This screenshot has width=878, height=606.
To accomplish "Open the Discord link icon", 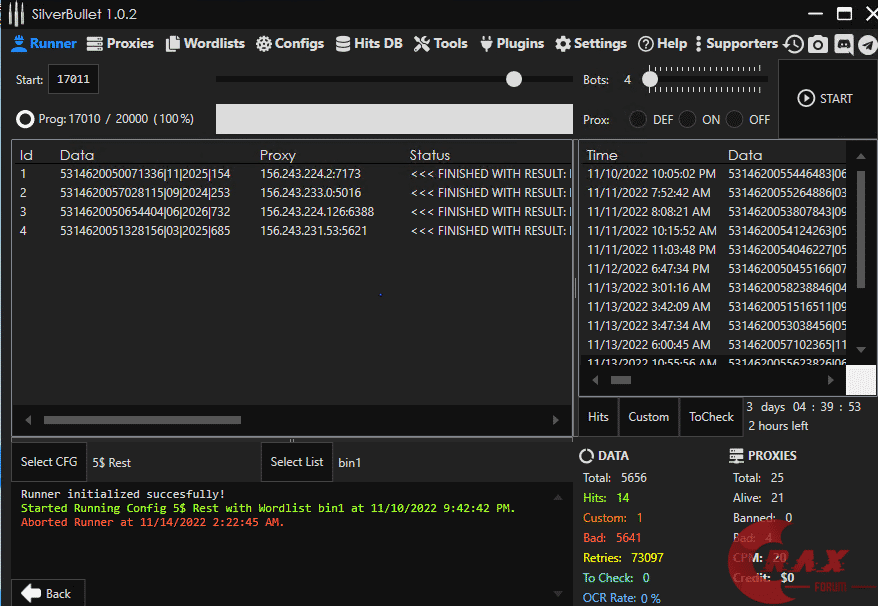I will tap(843, 44).
